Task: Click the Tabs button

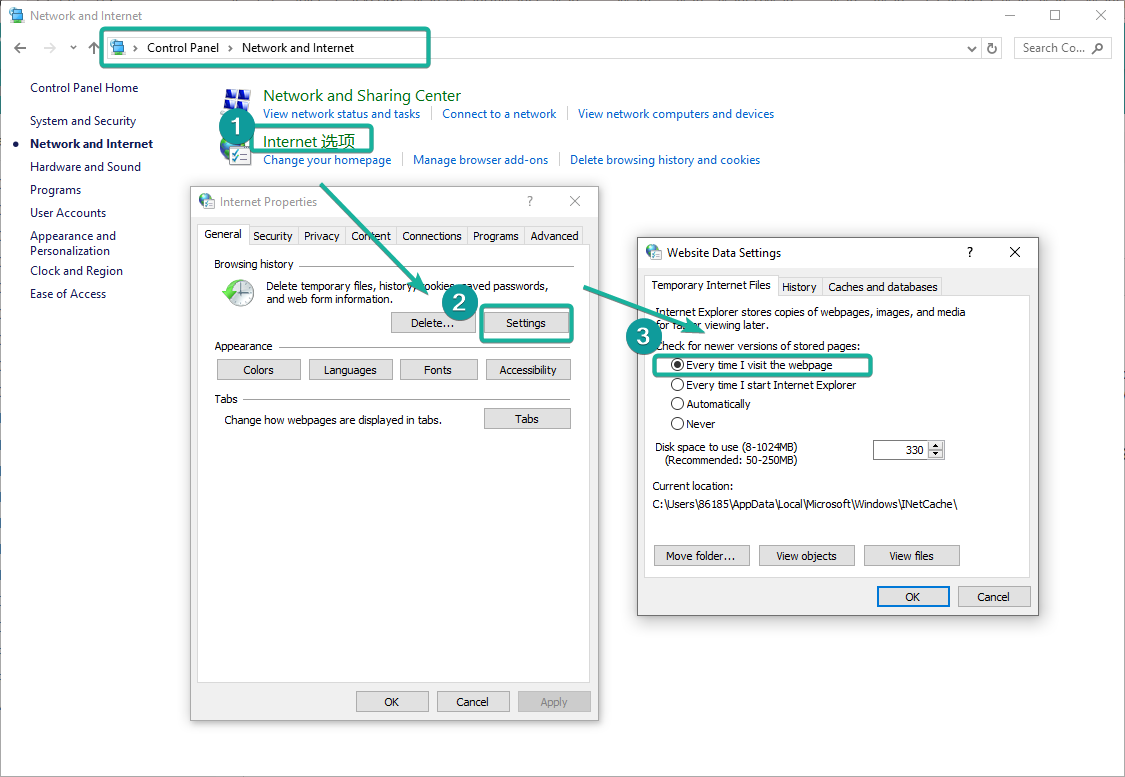Action: (x=527, y=419)
